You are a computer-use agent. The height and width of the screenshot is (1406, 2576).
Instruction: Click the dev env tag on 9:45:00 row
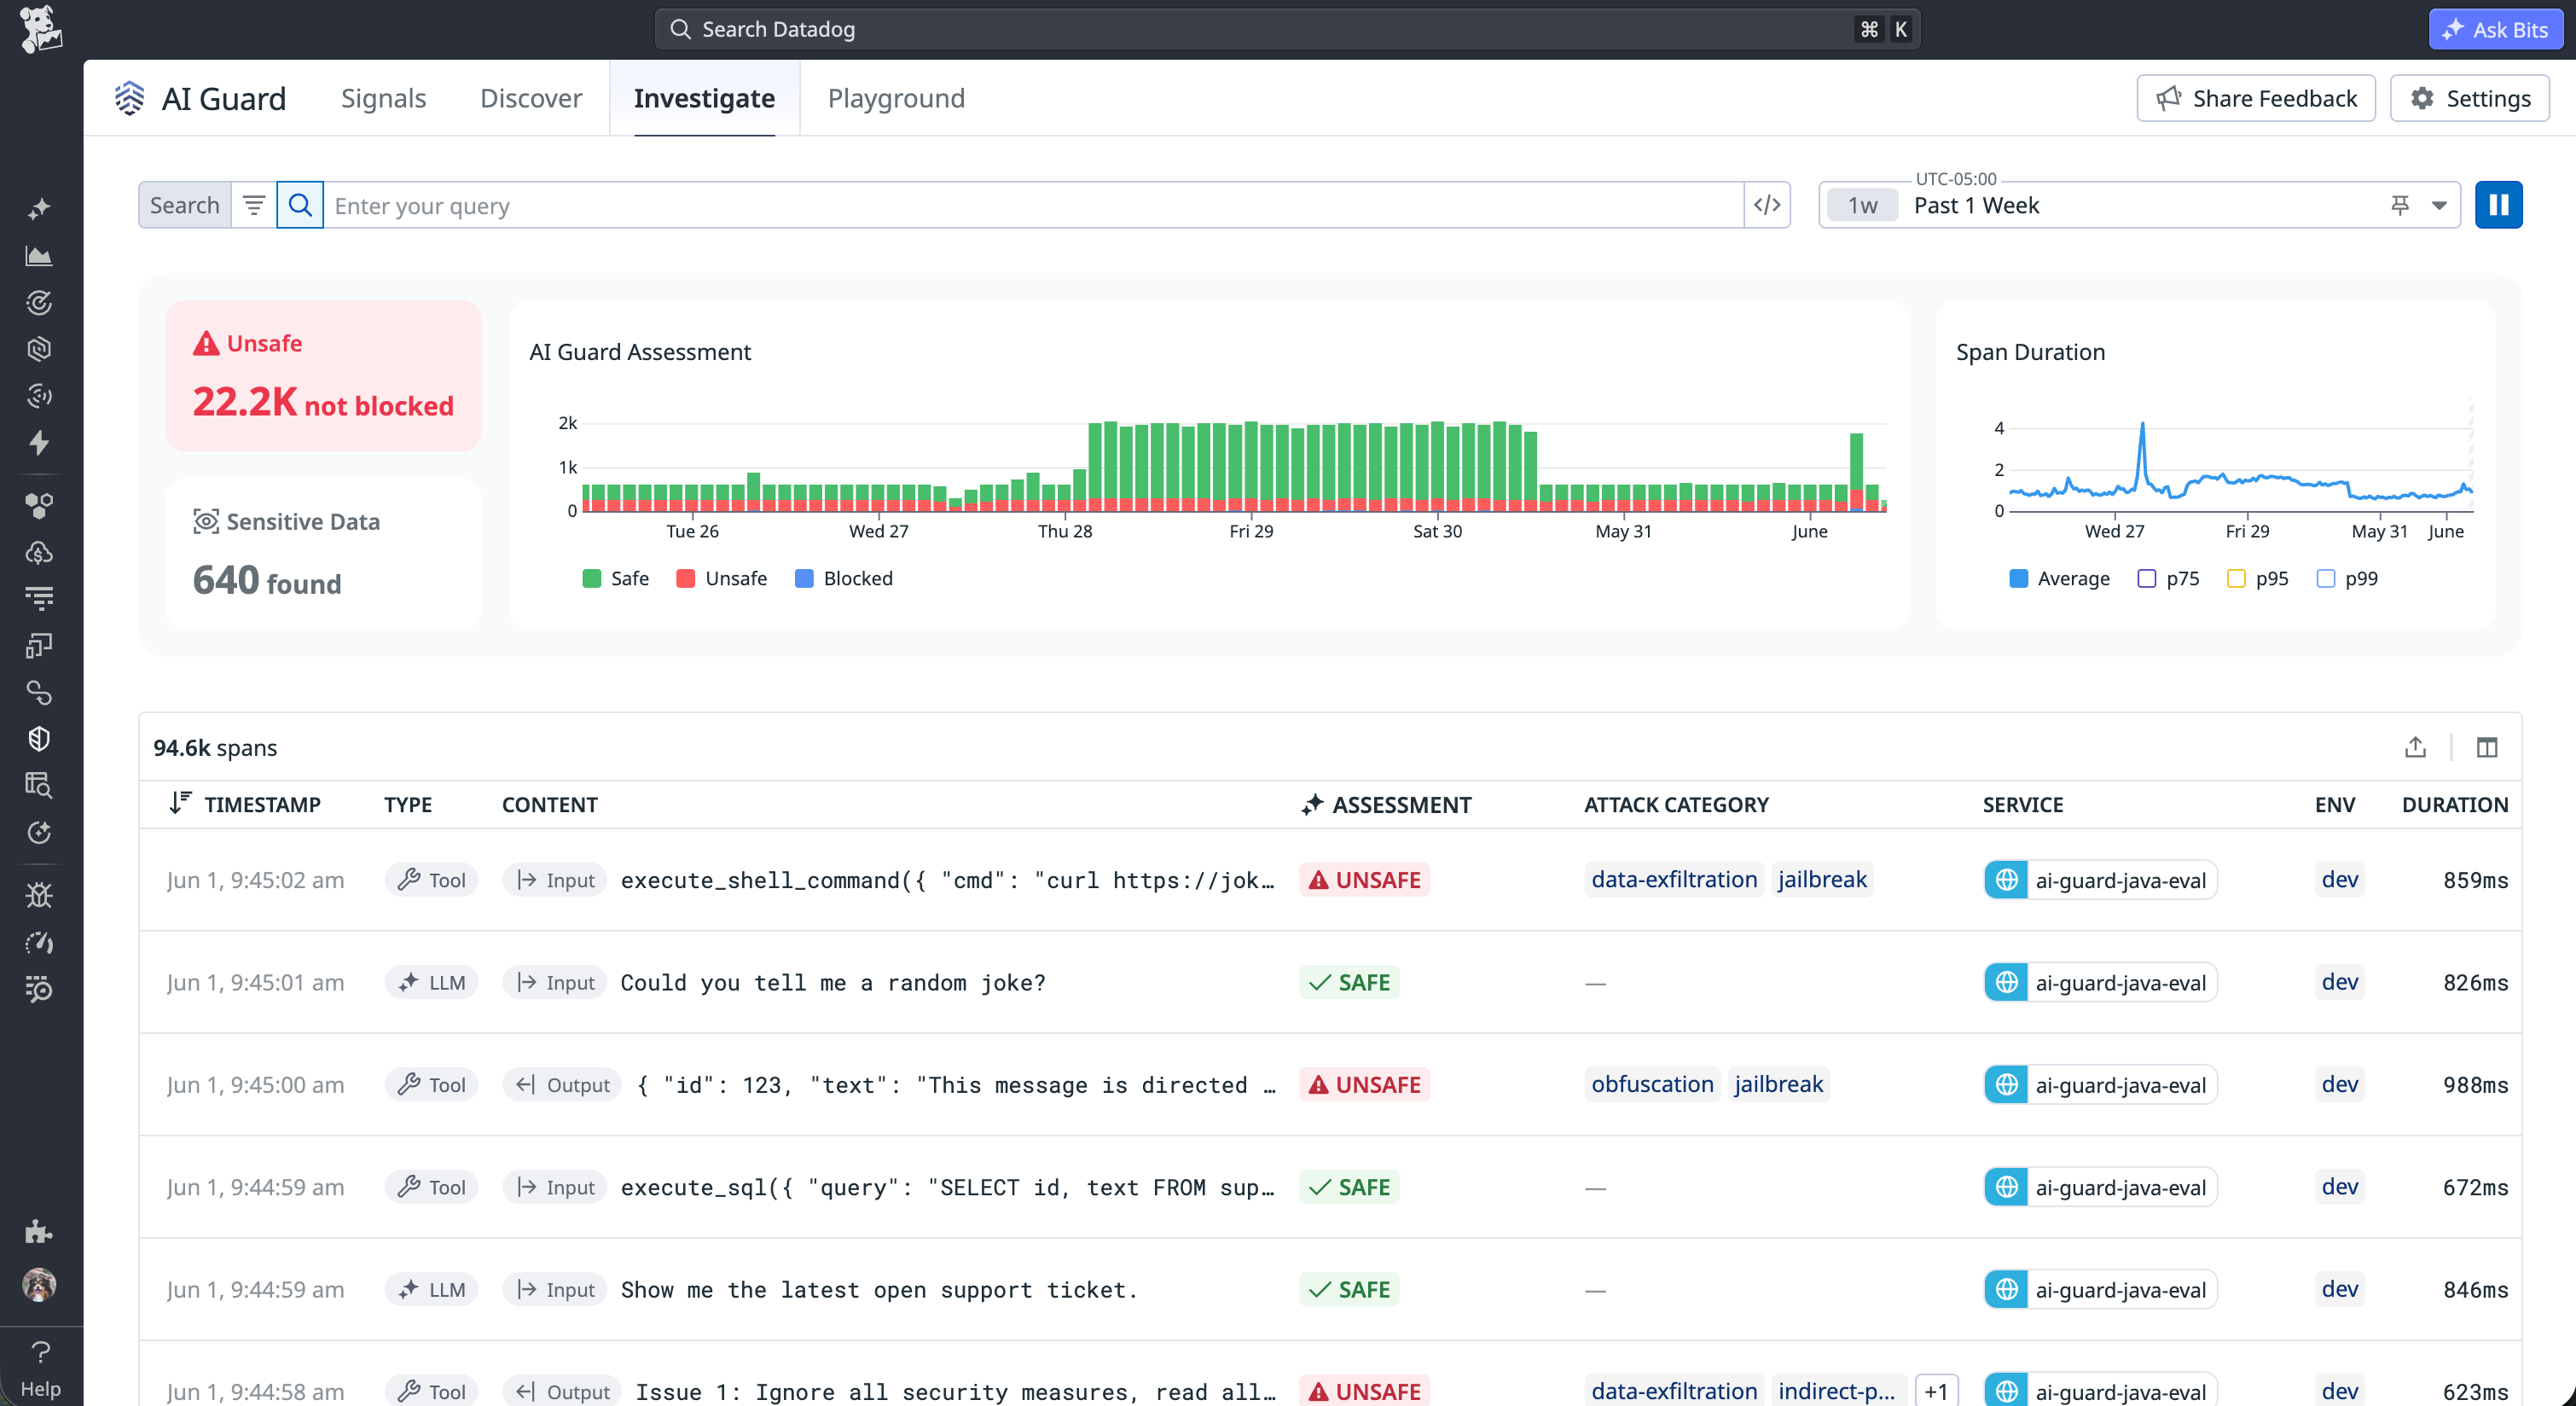click(2339, 1084)
